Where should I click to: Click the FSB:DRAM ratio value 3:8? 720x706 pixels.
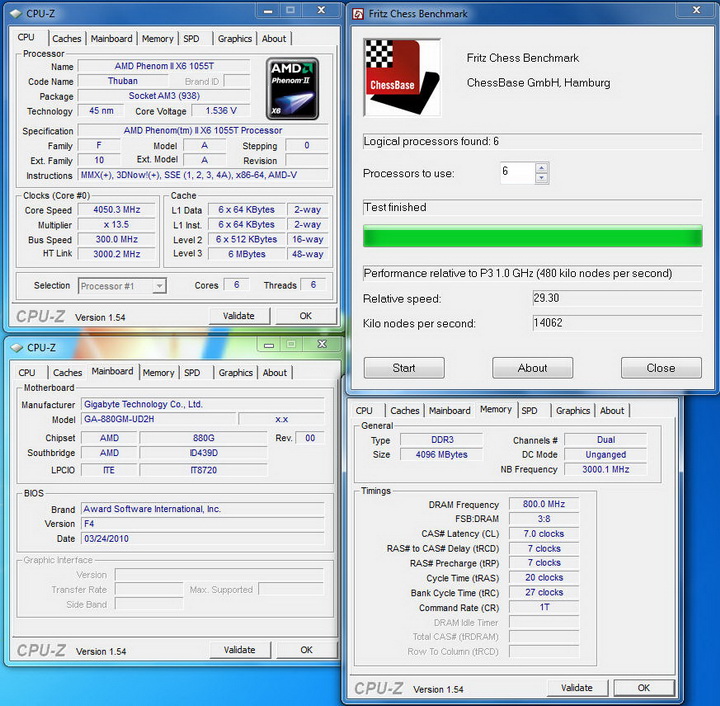tap(544, 519)
